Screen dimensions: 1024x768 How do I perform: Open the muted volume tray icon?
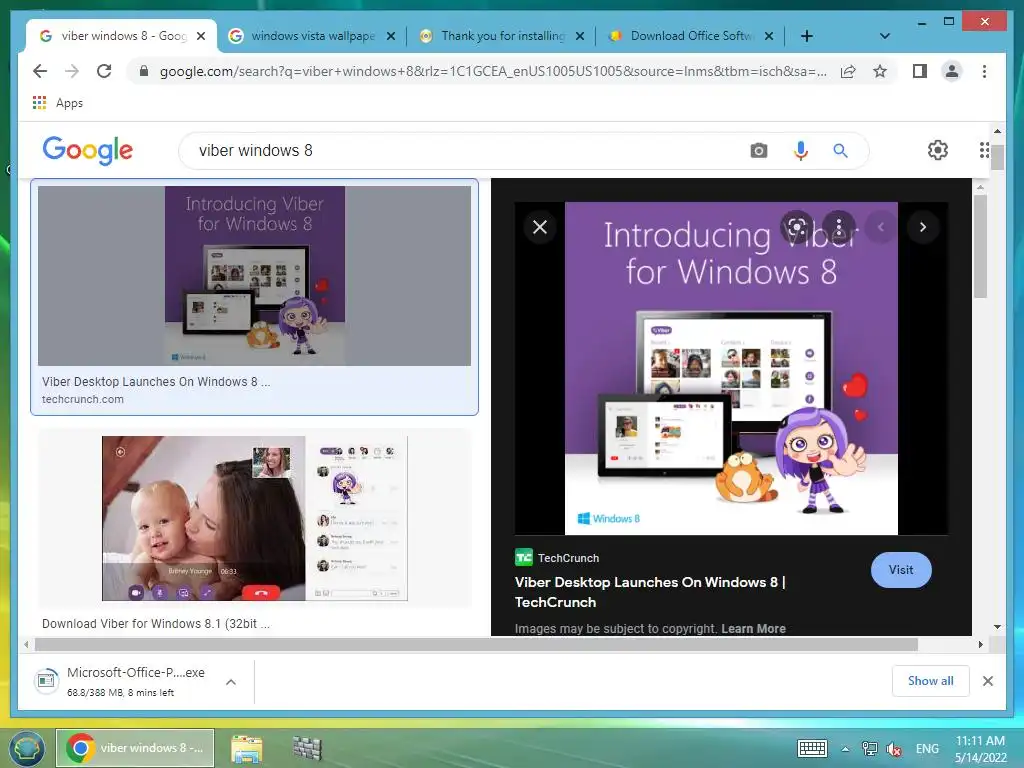[x=894, y=749]
